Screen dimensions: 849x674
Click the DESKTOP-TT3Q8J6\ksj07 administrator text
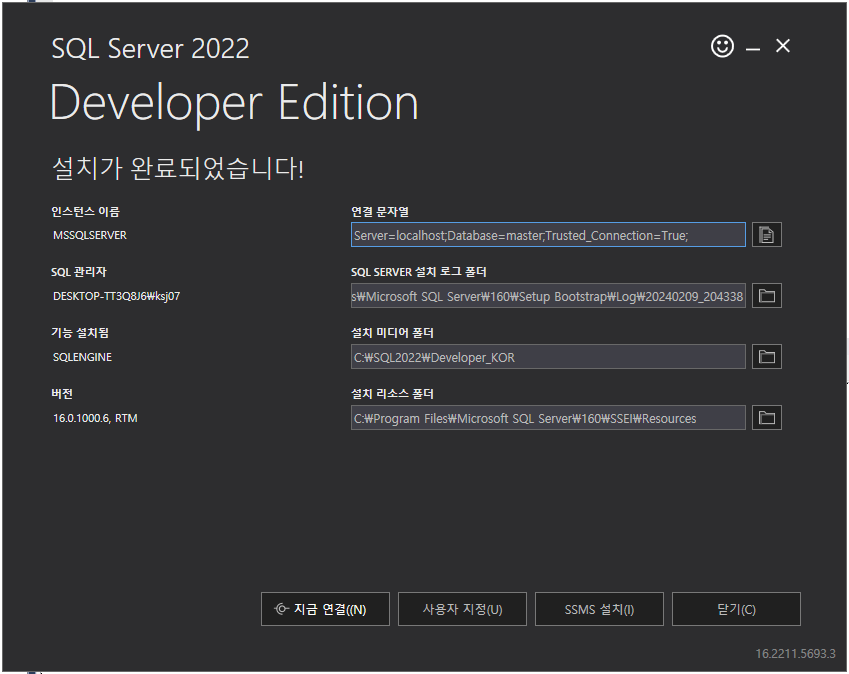pyautogui.click(x=116, y=296)
